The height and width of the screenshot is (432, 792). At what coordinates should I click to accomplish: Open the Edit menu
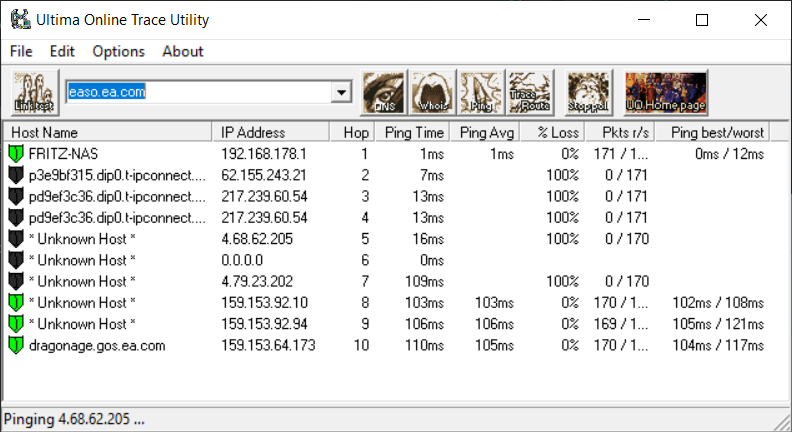pos(62,52)
